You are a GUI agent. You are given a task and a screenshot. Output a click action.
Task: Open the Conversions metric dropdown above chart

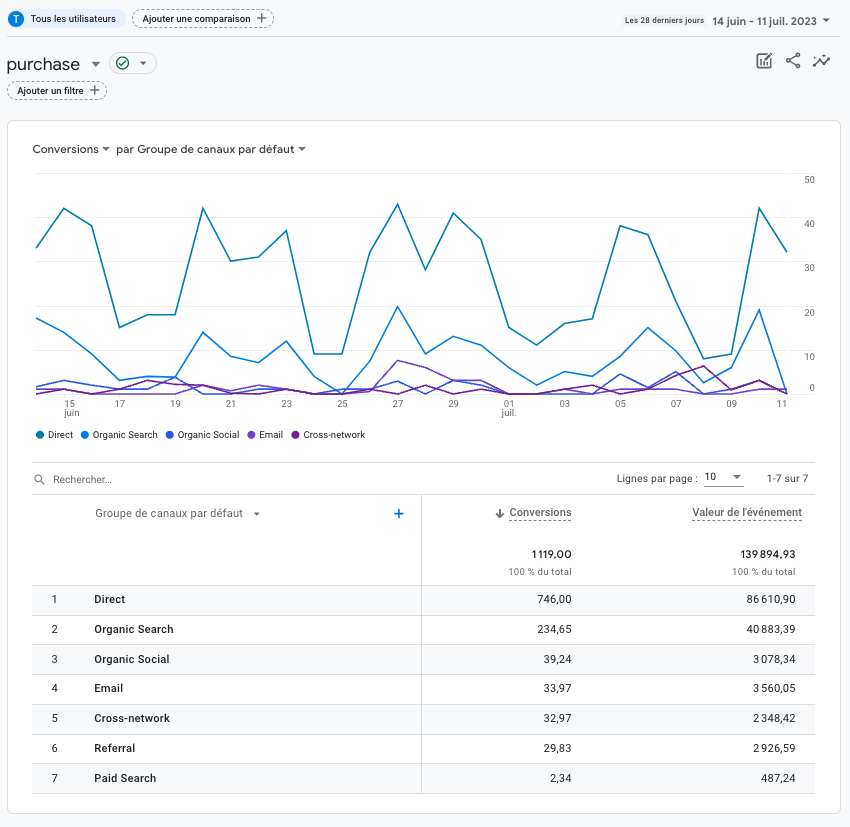point(71,149)
